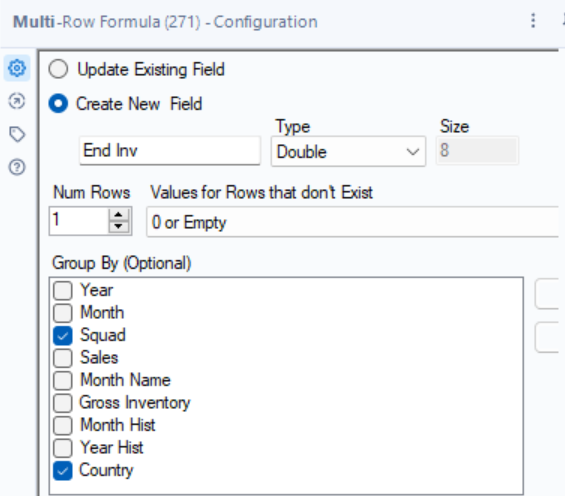Click the End Inv field name input

[x=170, y=151]
